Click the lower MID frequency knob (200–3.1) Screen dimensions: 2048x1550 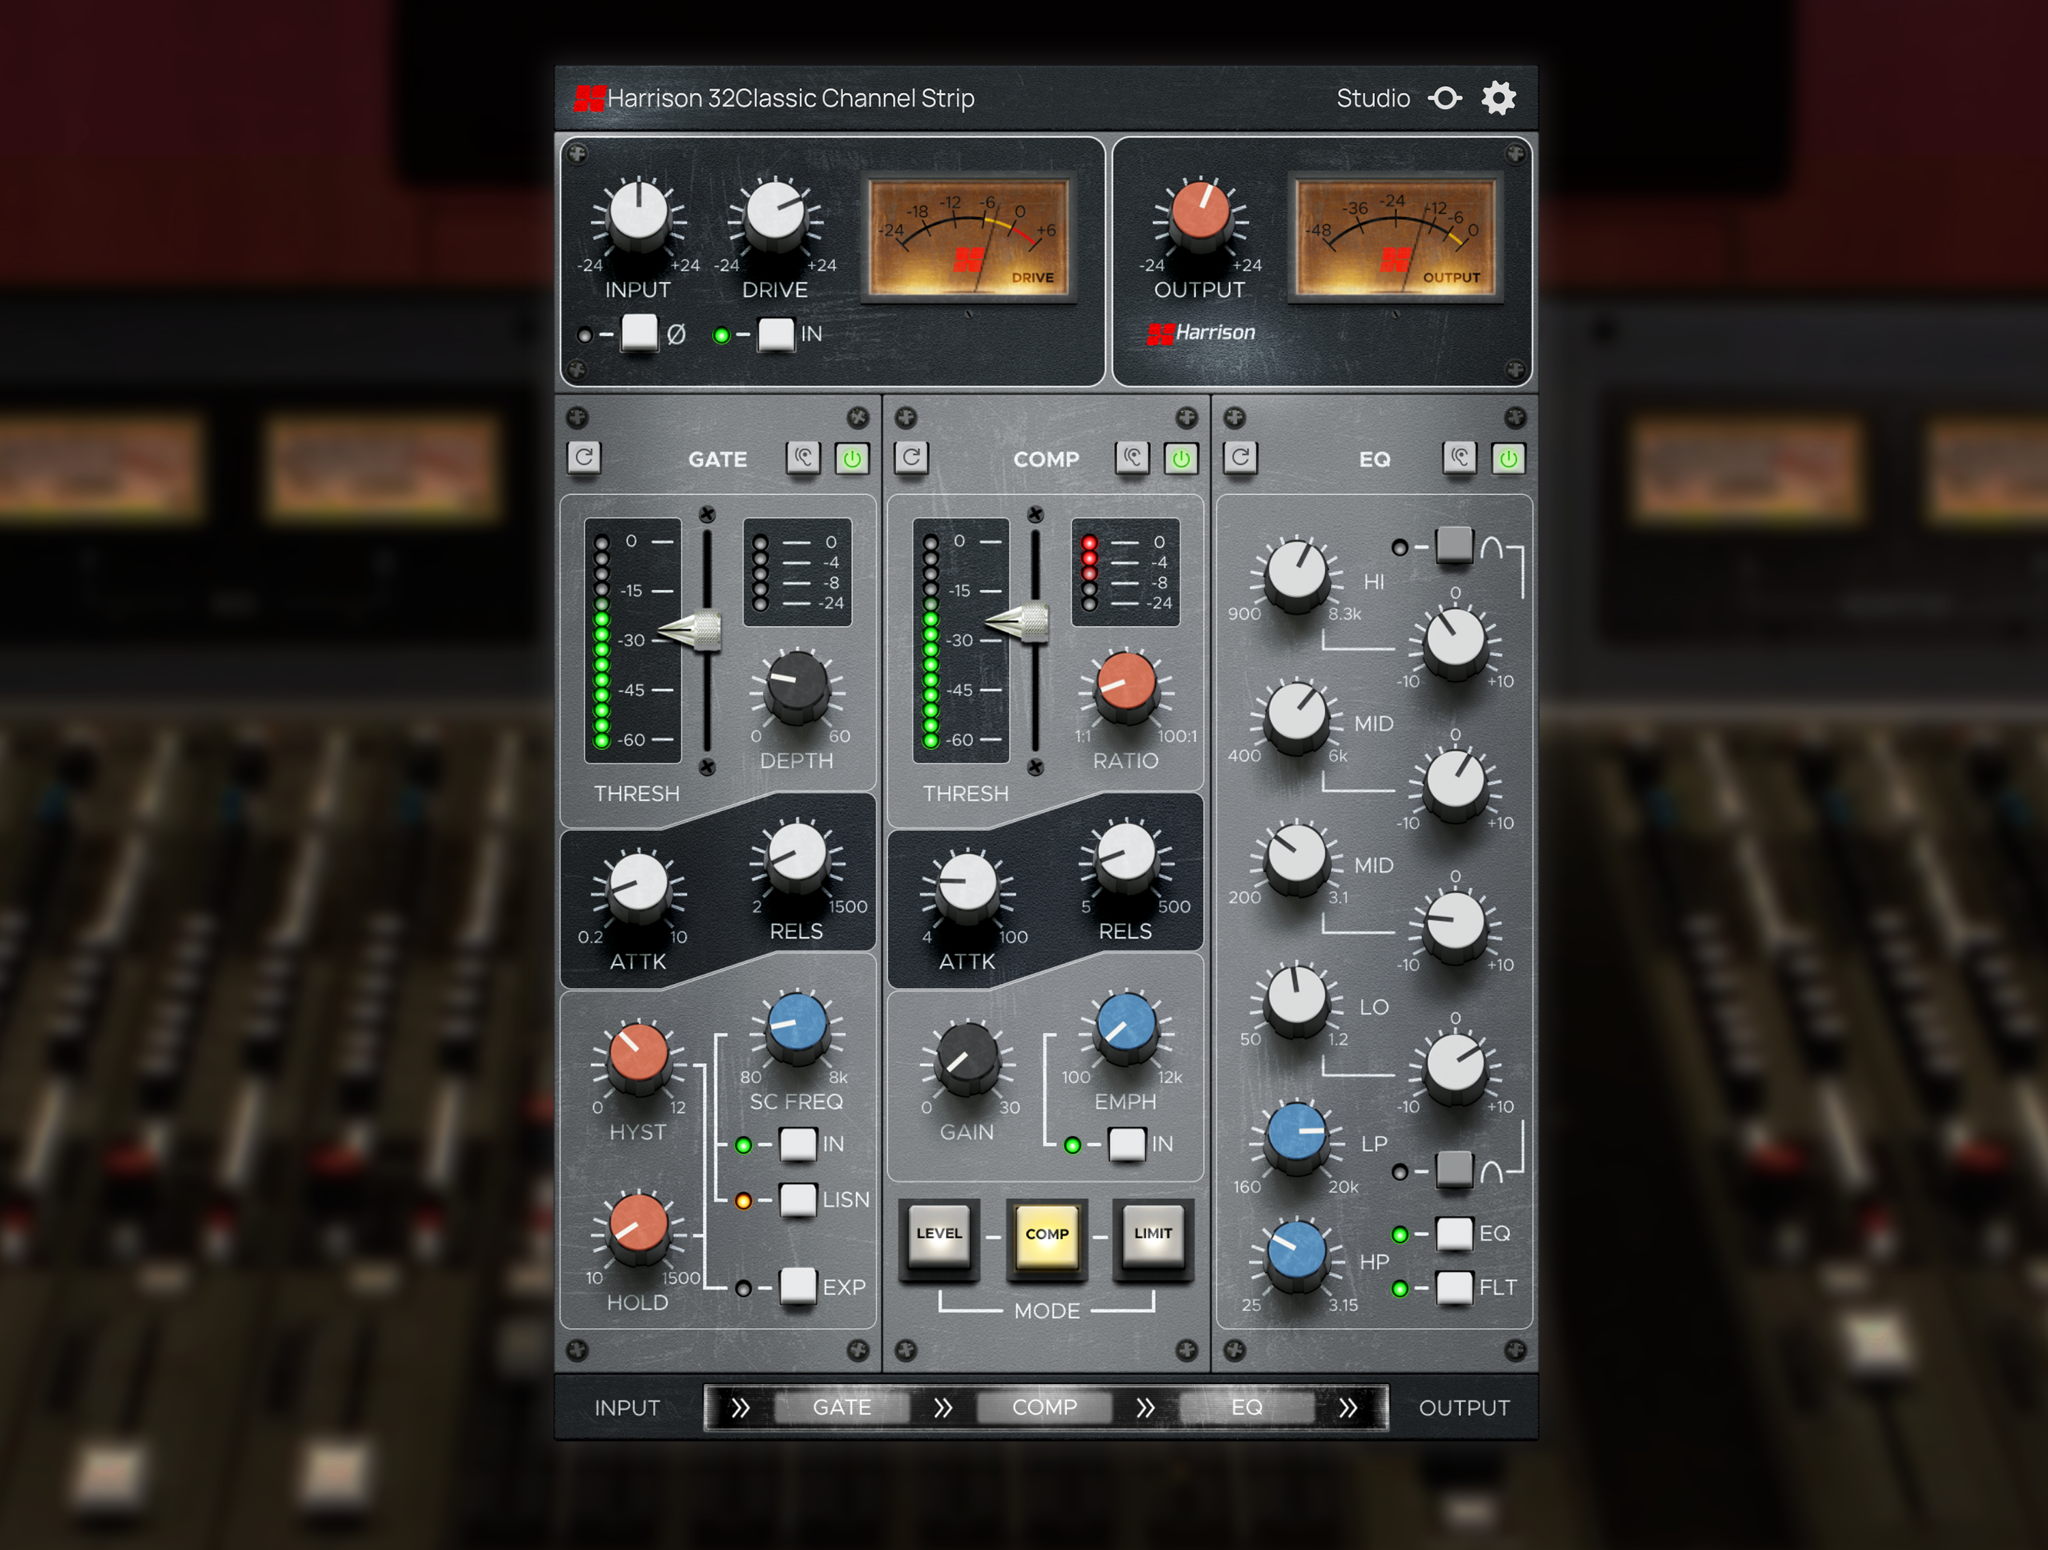[x=1296, y=859]
